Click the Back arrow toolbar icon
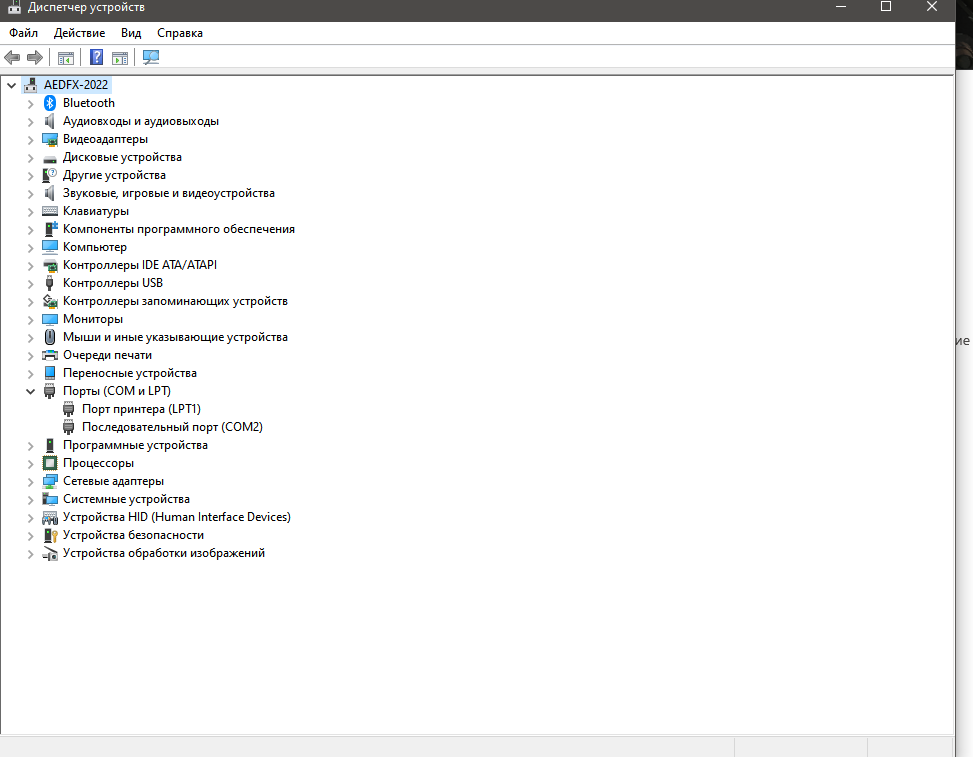The height and width of the screenshot is (757, 973). pos(12,58)
